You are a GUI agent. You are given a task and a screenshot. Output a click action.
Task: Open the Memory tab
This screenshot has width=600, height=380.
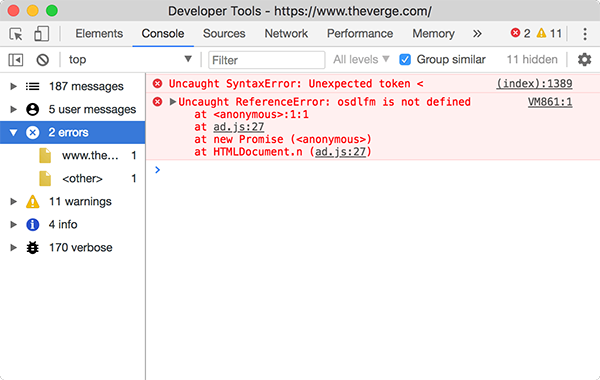(433, 34)
